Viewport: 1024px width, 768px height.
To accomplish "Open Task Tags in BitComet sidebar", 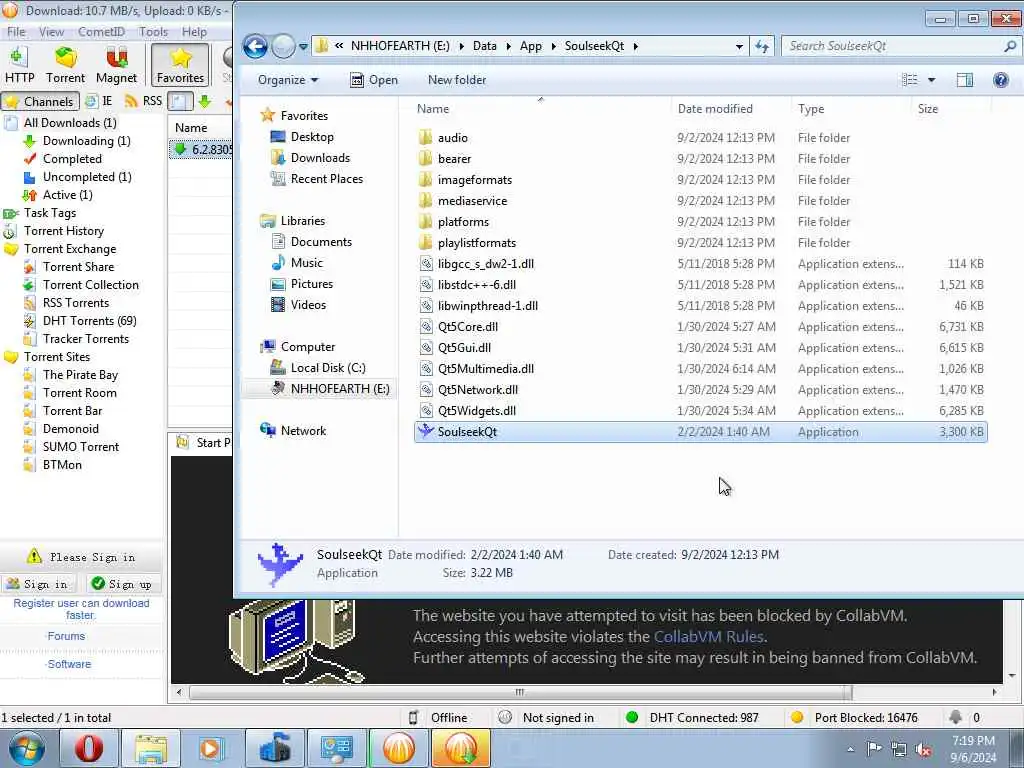I will coord(50,213).
